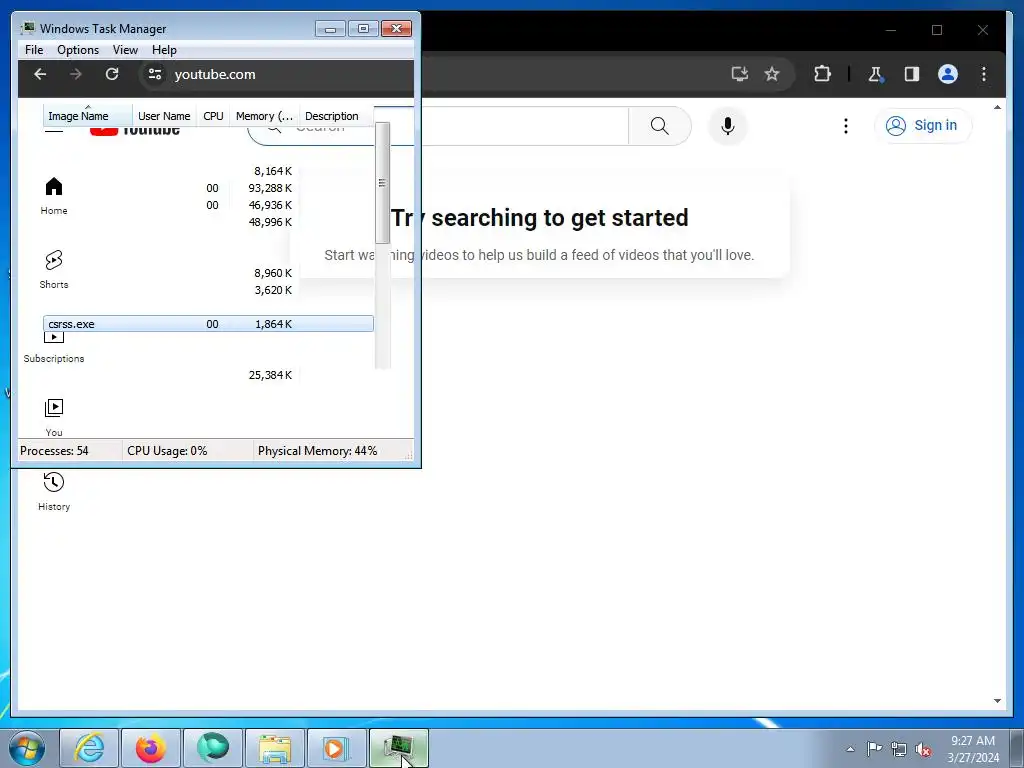Click the page scrollbar up arrow
This screenshot has height=768, width=1024.
point(997,107)
